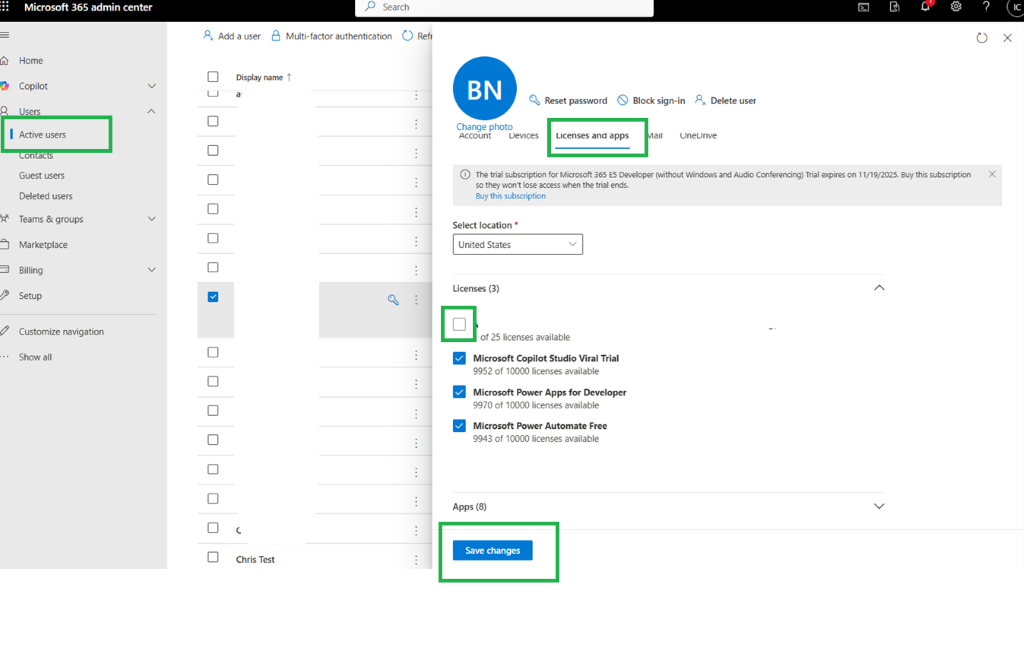Open the Select location dropdown
The image size is (1024, 661).
pos(518,245)
